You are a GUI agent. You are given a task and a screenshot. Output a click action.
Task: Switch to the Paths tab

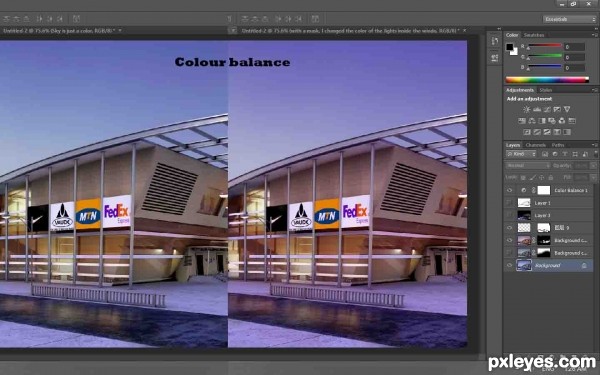558,145
